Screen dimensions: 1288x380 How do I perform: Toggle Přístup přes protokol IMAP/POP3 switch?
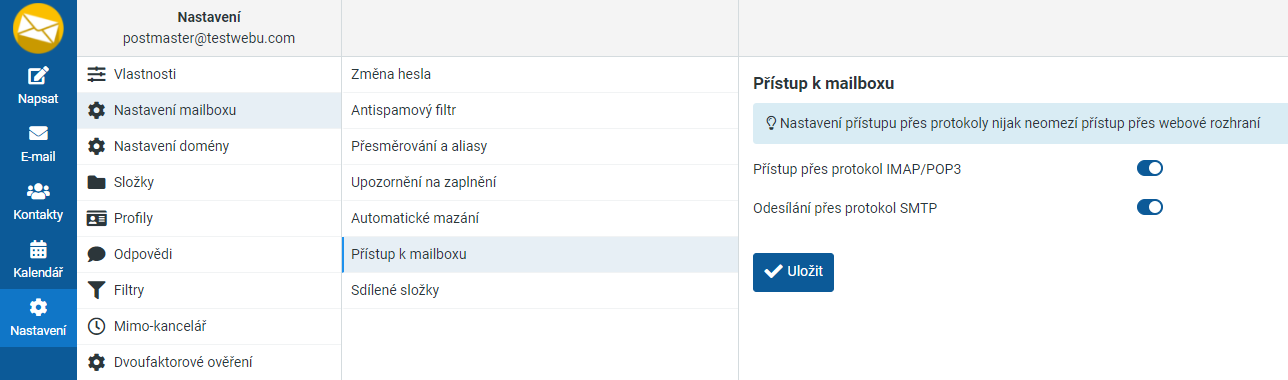[1150, 168]
